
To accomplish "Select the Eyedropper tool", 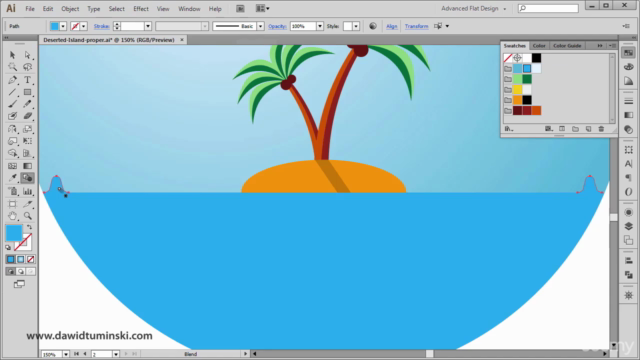I will tap(12, 178).
